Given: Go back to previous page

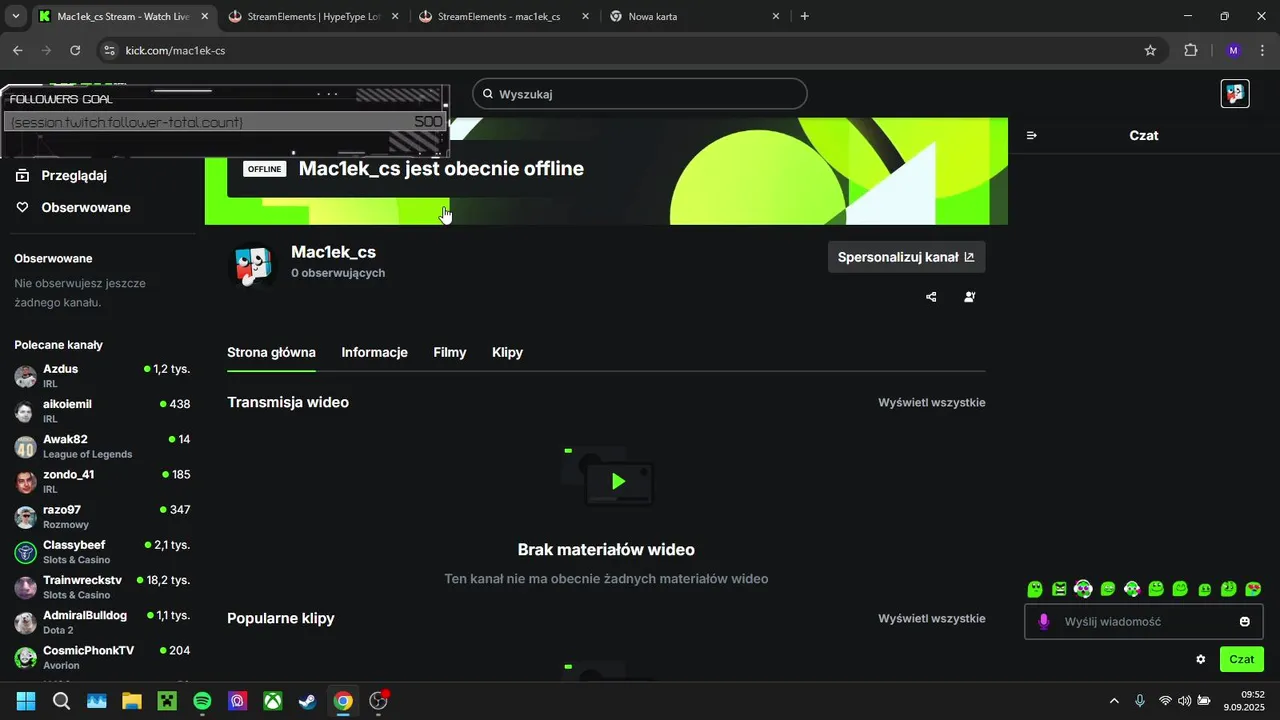Looking at the screenshot, I should (x=18, y=50).
